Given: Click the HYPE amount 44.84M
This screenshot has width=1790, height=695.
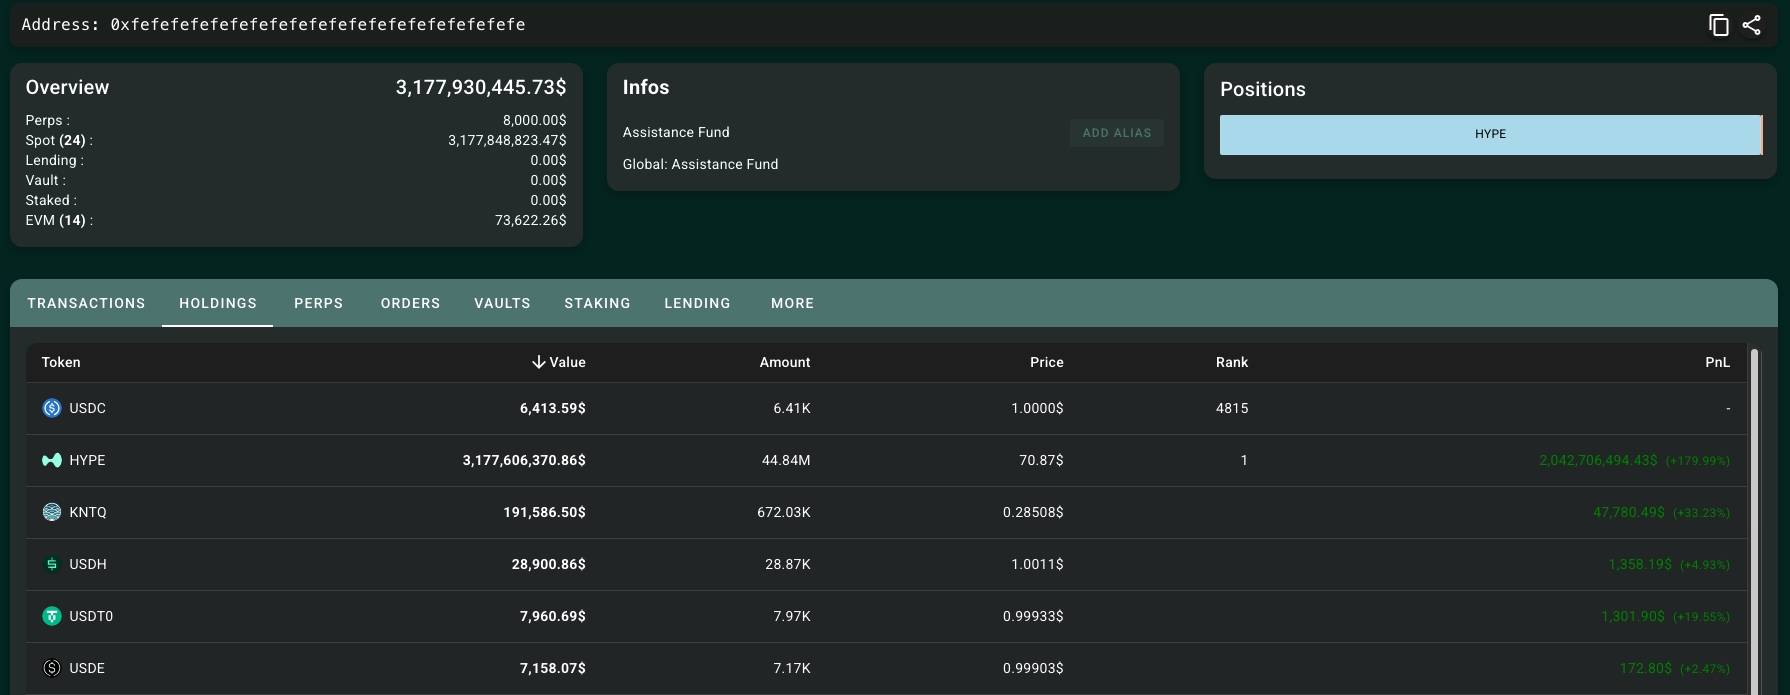Looking at the screenshot, I should (786, 460).
